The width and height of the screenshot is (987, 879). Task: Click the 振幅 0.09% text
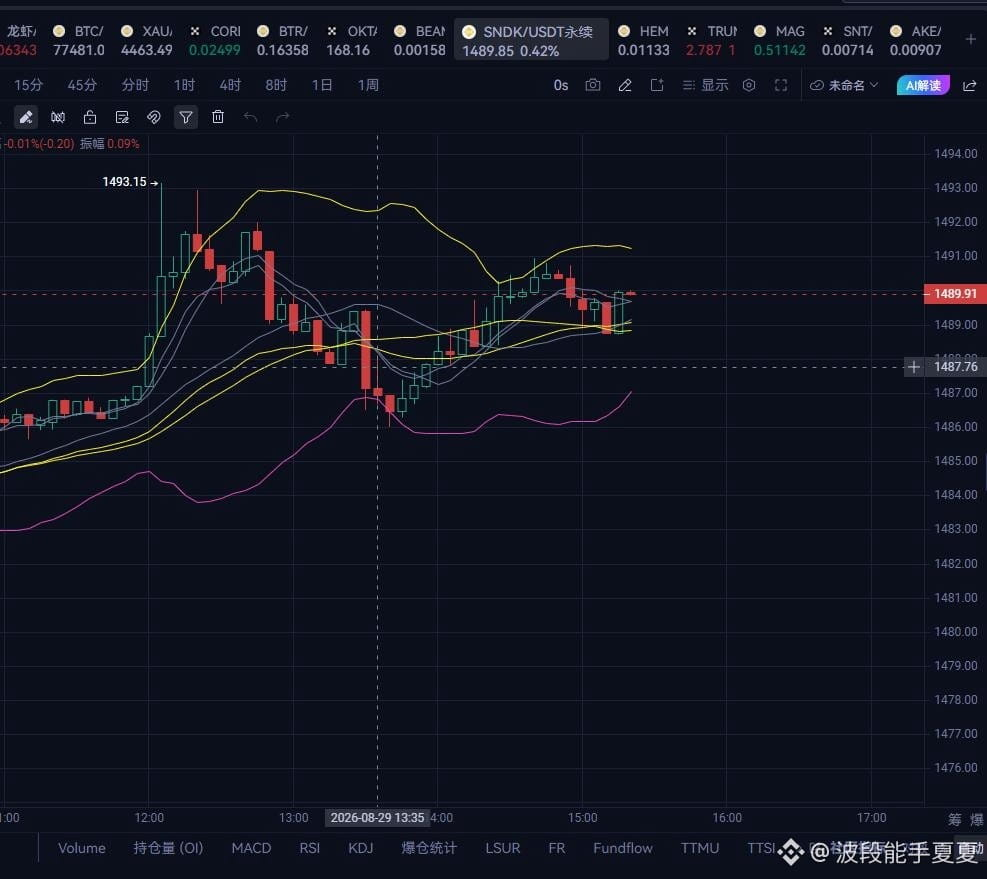(110, 144)
